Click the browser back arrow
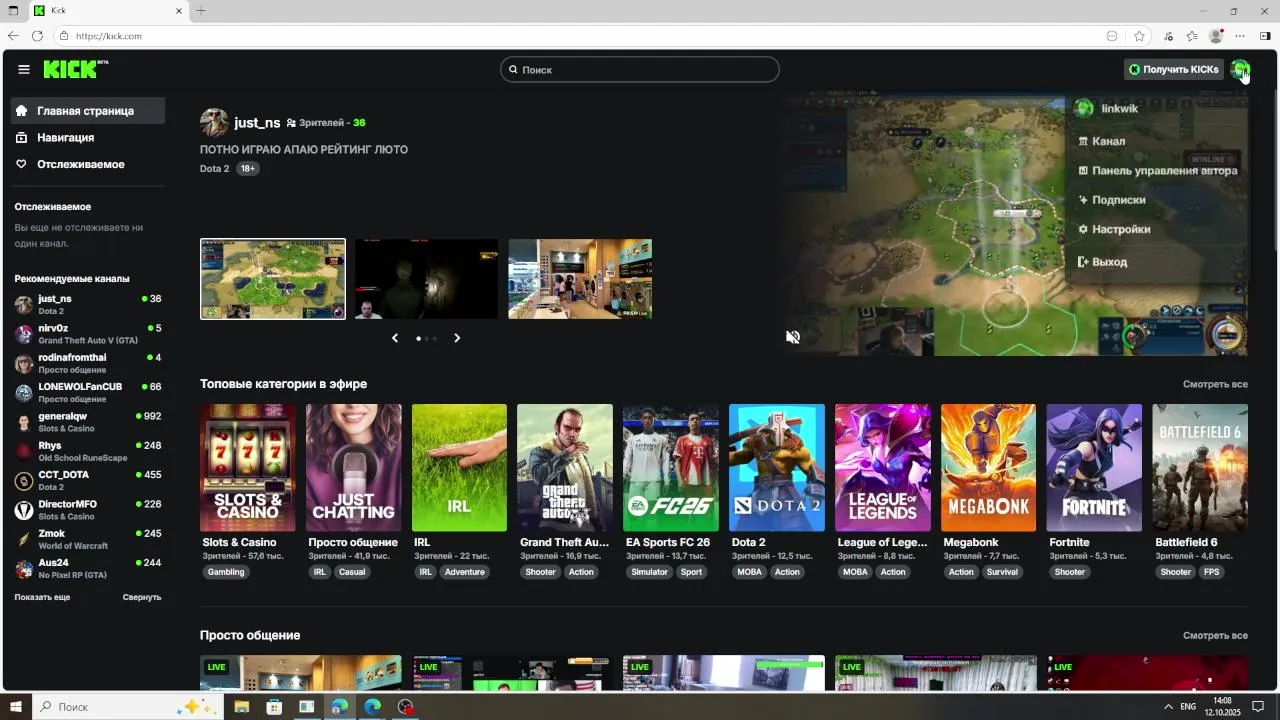 [x=13, y=36]
